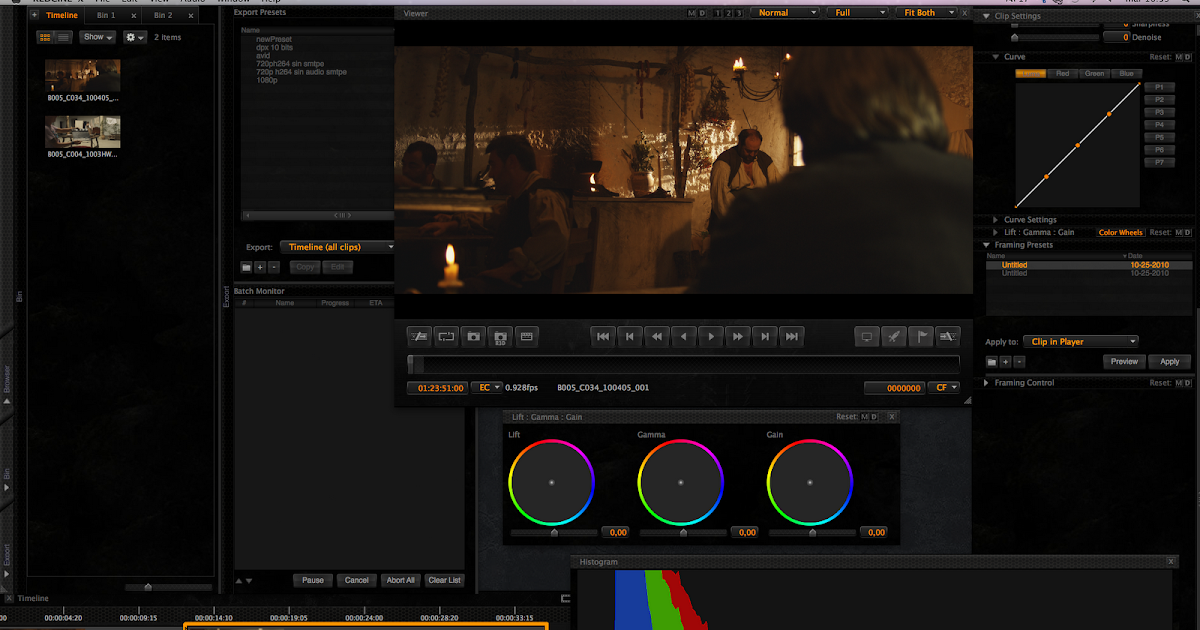Click the Cancel button in Batch Monitor
This screenshot has height=630, width=1200.
(x=357, y=580)
